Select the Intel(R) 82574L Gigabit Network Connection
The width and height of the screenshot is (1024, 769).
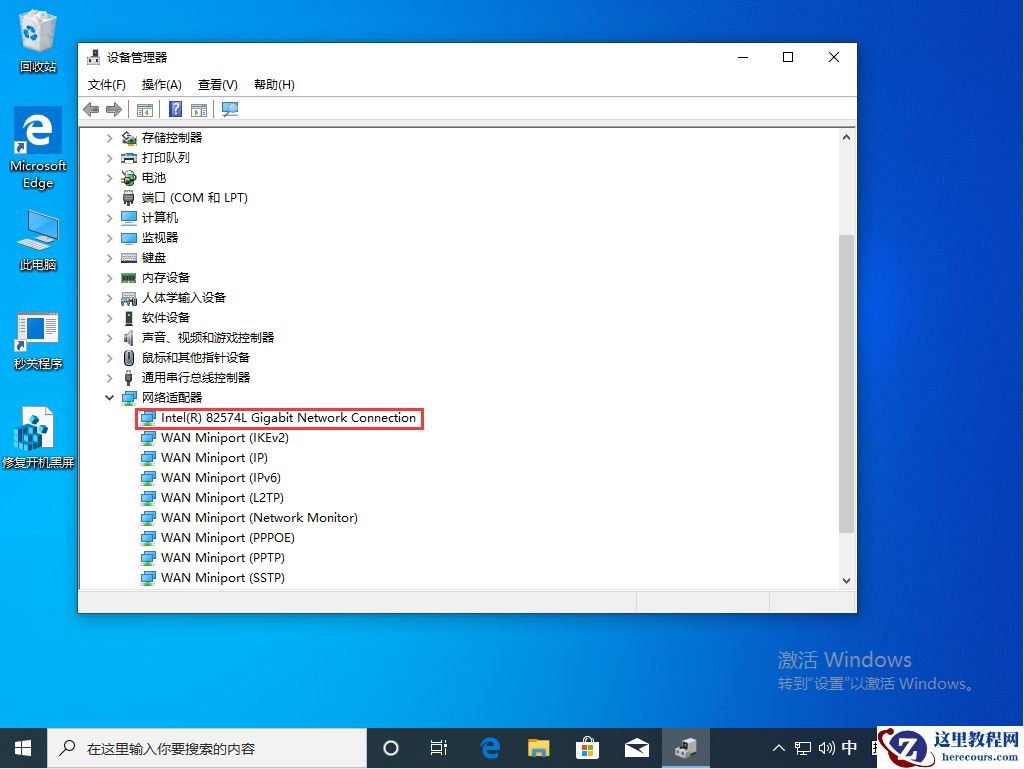pyautogui.click(x=280, y=418)
